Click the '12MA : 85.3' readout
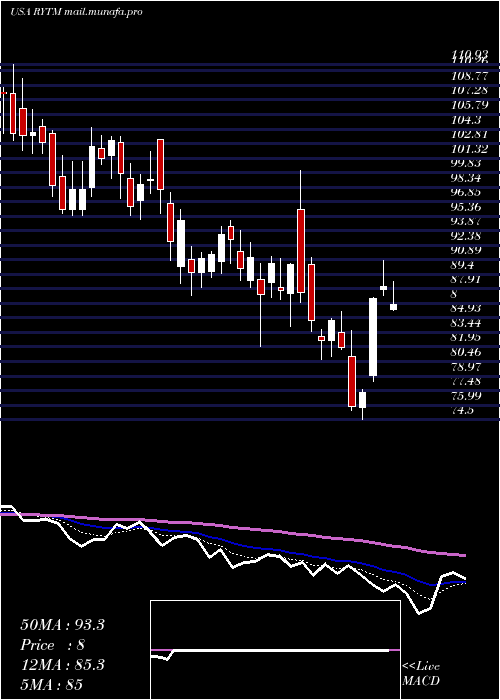The width and height of the screenshot is (500, 700). click(x=62, y=665)
